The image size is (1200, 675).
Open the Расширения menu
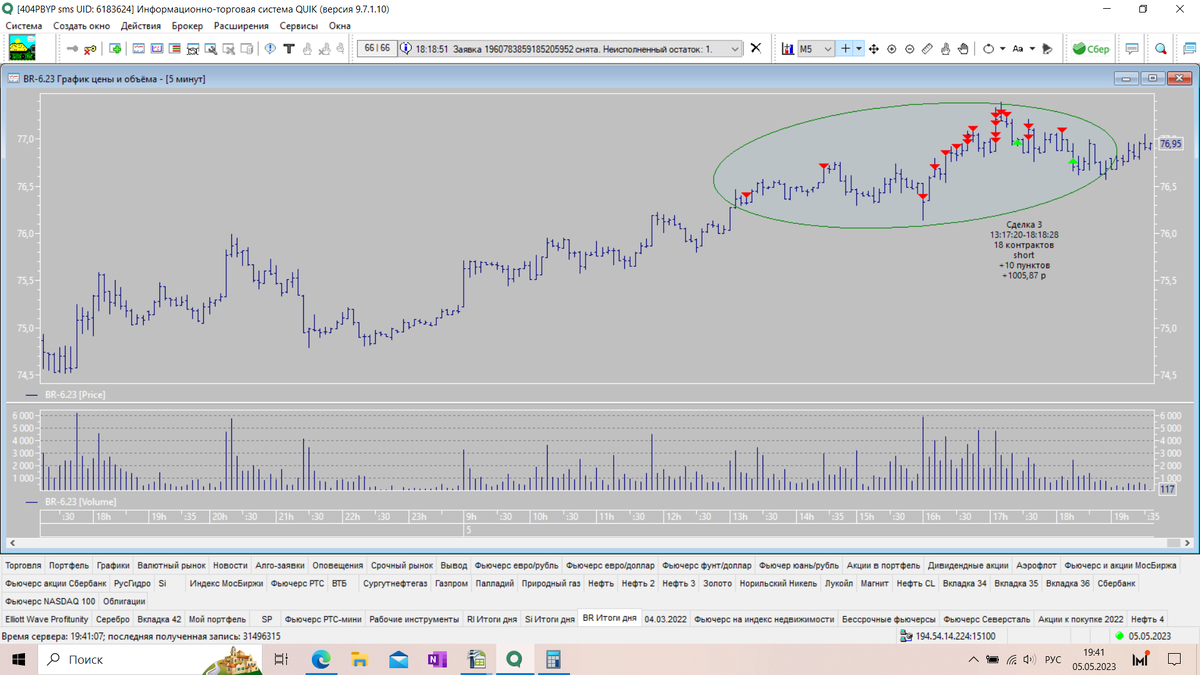pyautogui.click(x=241, y=25)
